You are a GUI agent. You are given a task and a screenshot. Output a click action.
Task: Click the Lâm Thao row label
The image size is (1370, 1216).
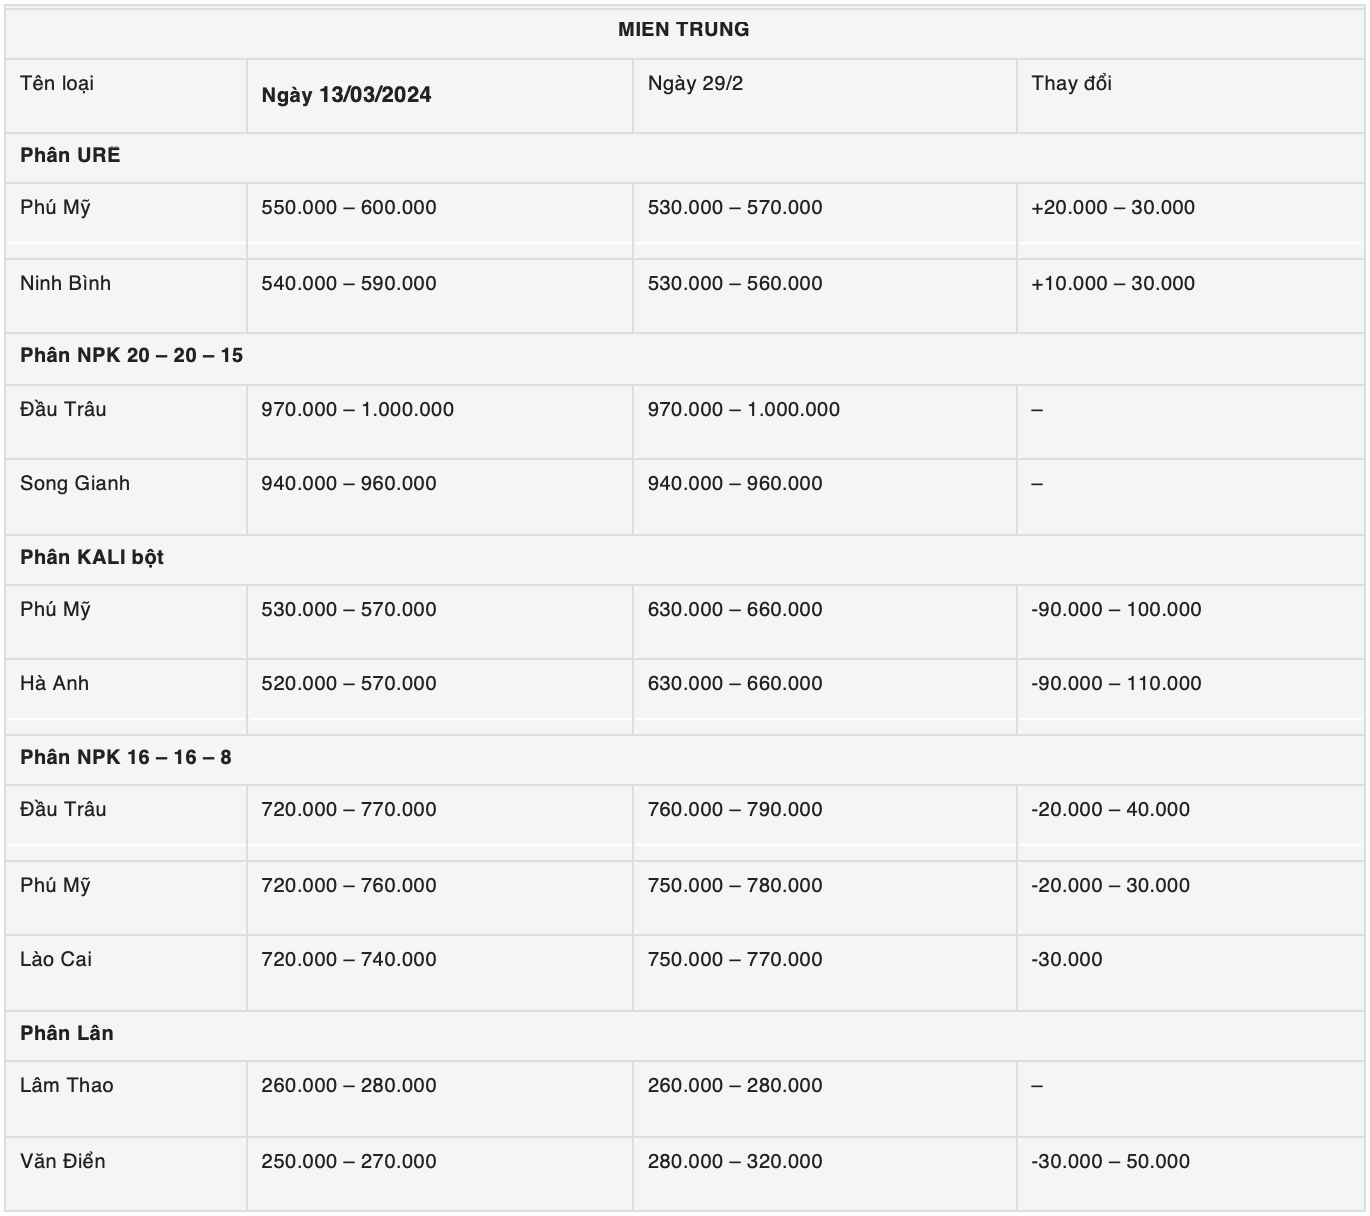[67, 1086]
